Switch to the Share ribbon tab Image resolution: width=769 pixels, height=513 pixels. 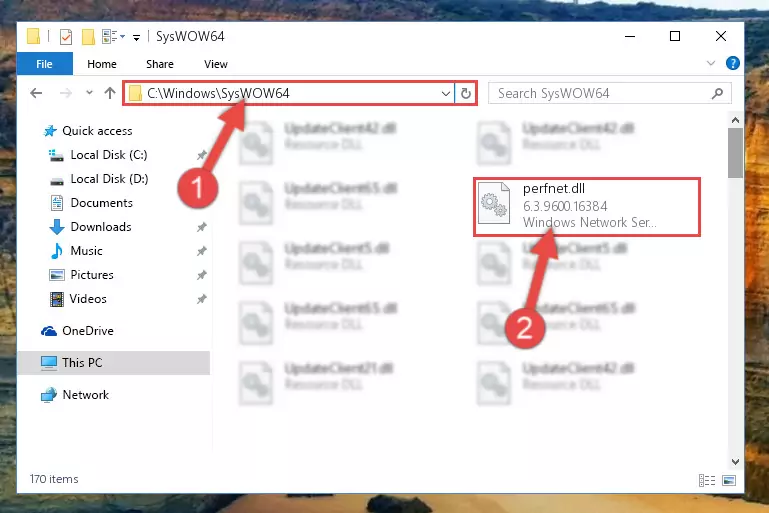[159, 64]
